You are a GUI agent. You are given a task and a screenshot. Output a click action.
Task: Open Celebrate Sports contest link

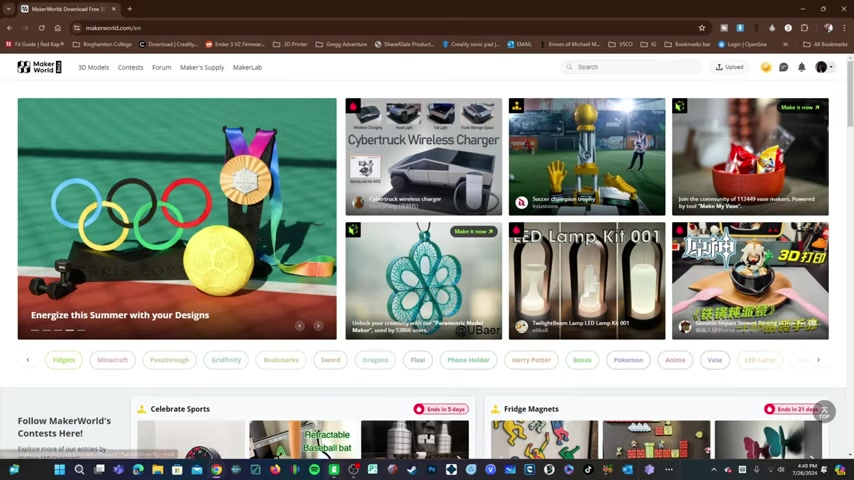[180, 409]
